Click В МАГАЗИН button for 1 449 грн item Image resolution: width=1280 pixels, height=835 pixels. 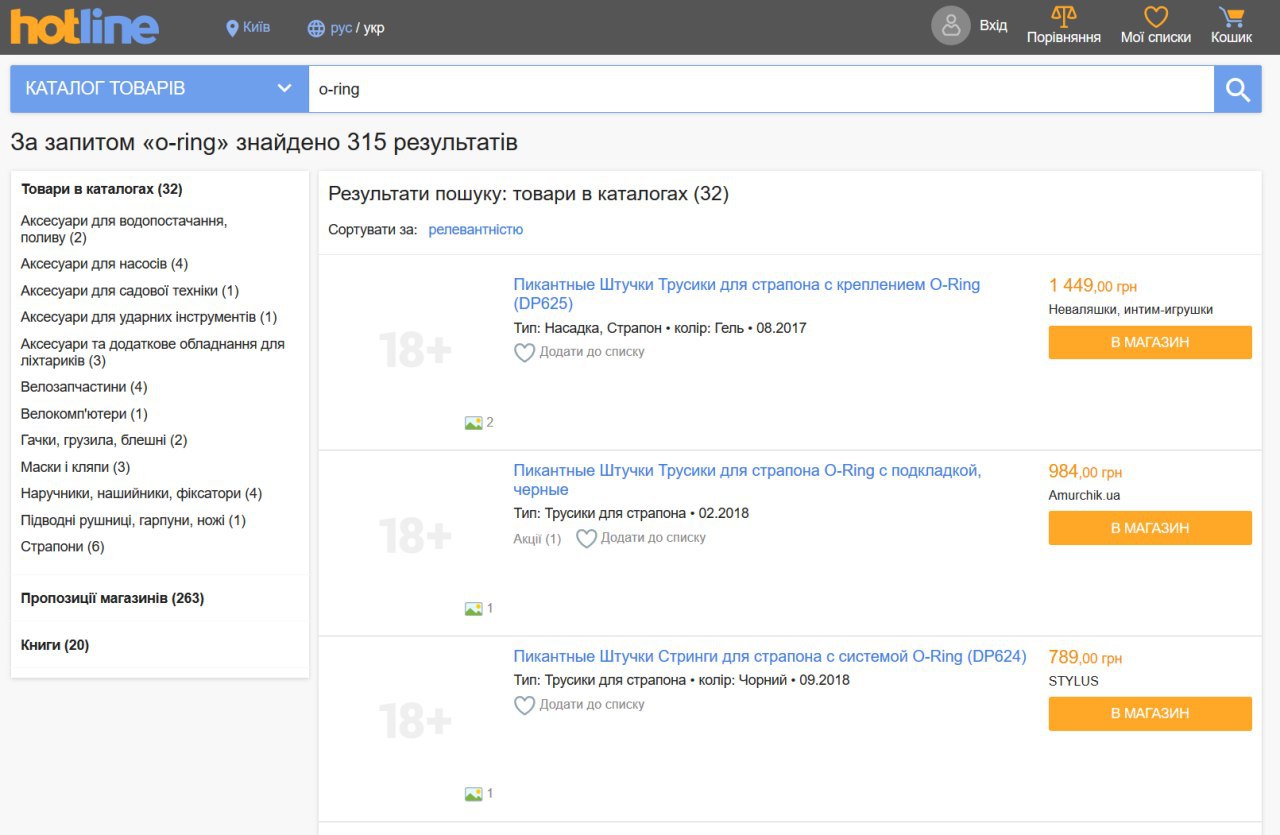1150,342
